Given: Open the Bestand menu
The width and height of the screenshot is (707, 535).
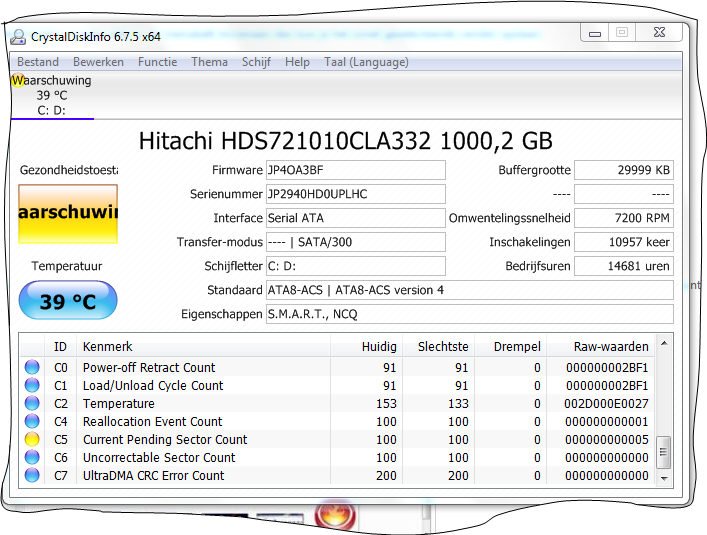Looking at the screenshot, I should pyautogui.click(x=38, y=62).
